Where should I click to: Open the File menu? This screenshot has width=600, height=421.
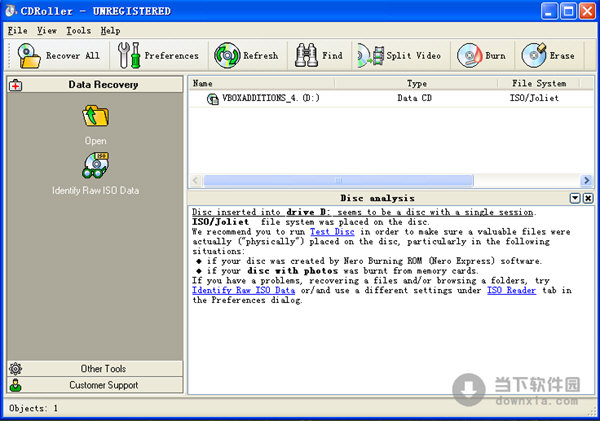click(x=18, y=31)
